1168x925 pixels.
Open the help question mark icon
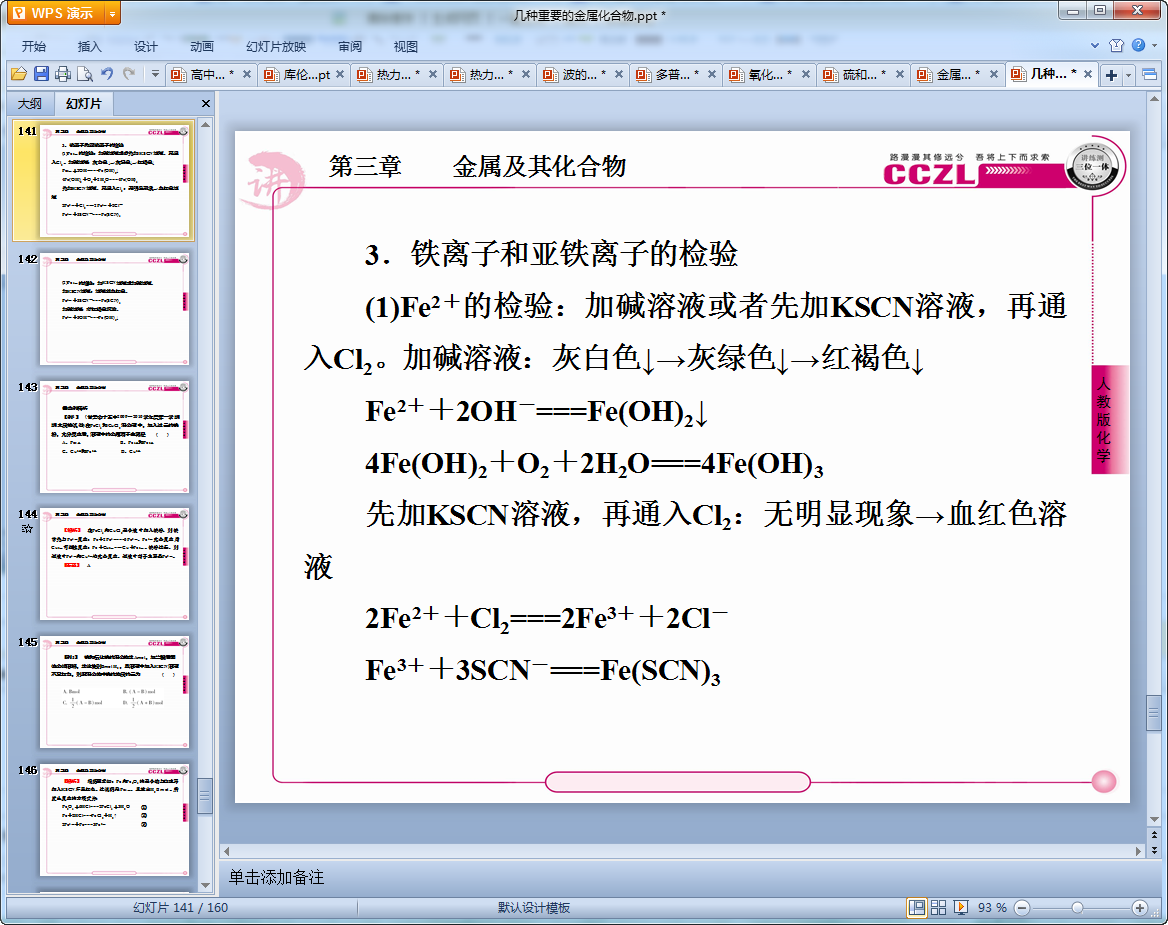[1138, 45]
